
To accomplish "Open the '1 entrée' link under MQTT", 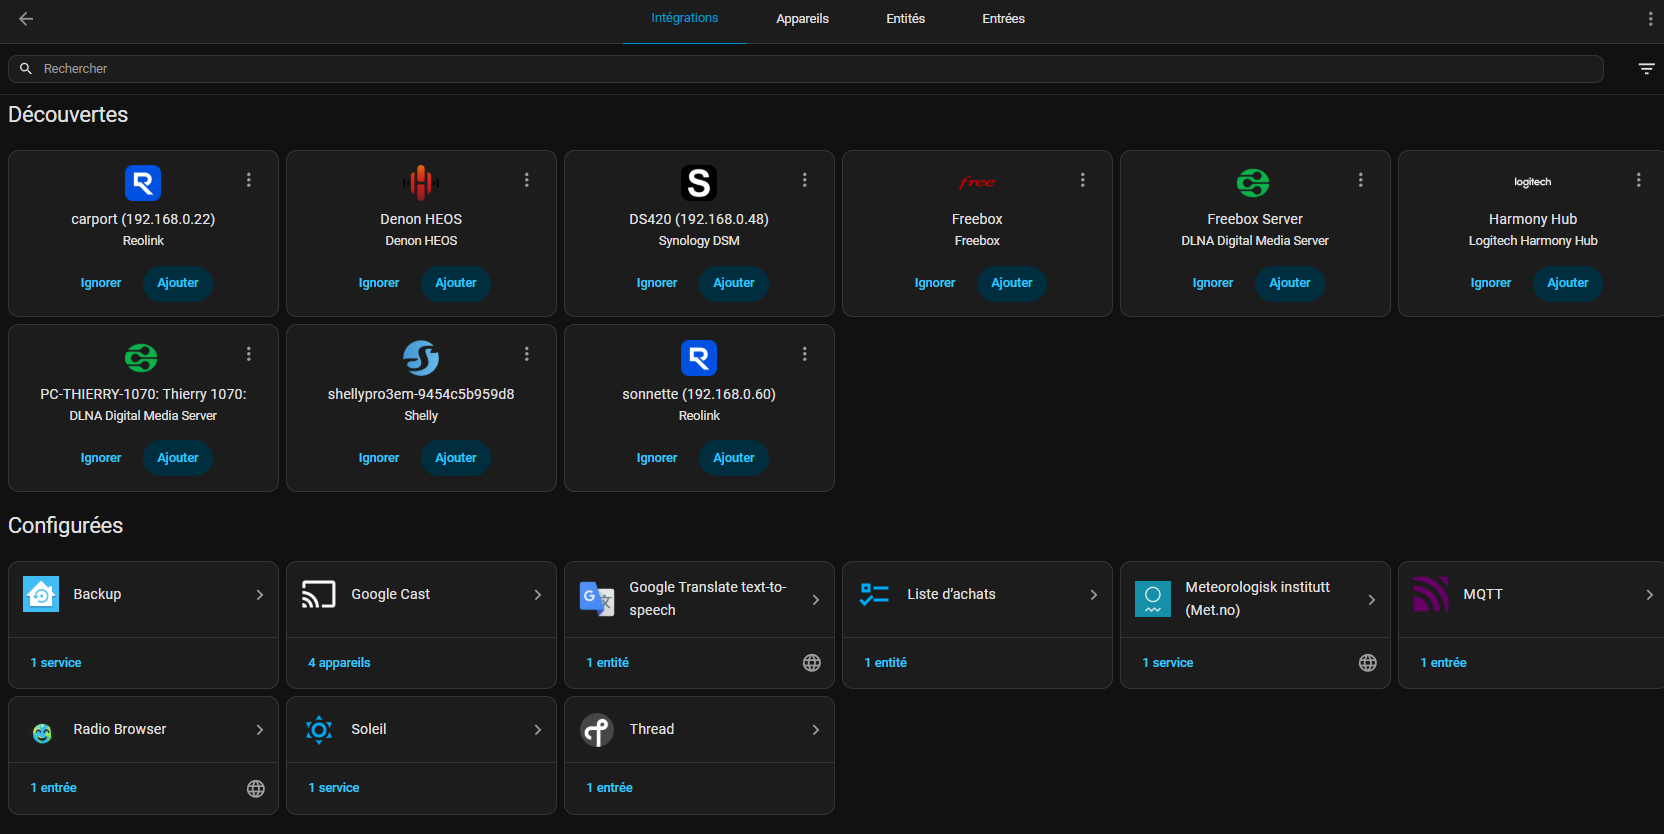I will pyautogui.click(x=1443, y=663).
